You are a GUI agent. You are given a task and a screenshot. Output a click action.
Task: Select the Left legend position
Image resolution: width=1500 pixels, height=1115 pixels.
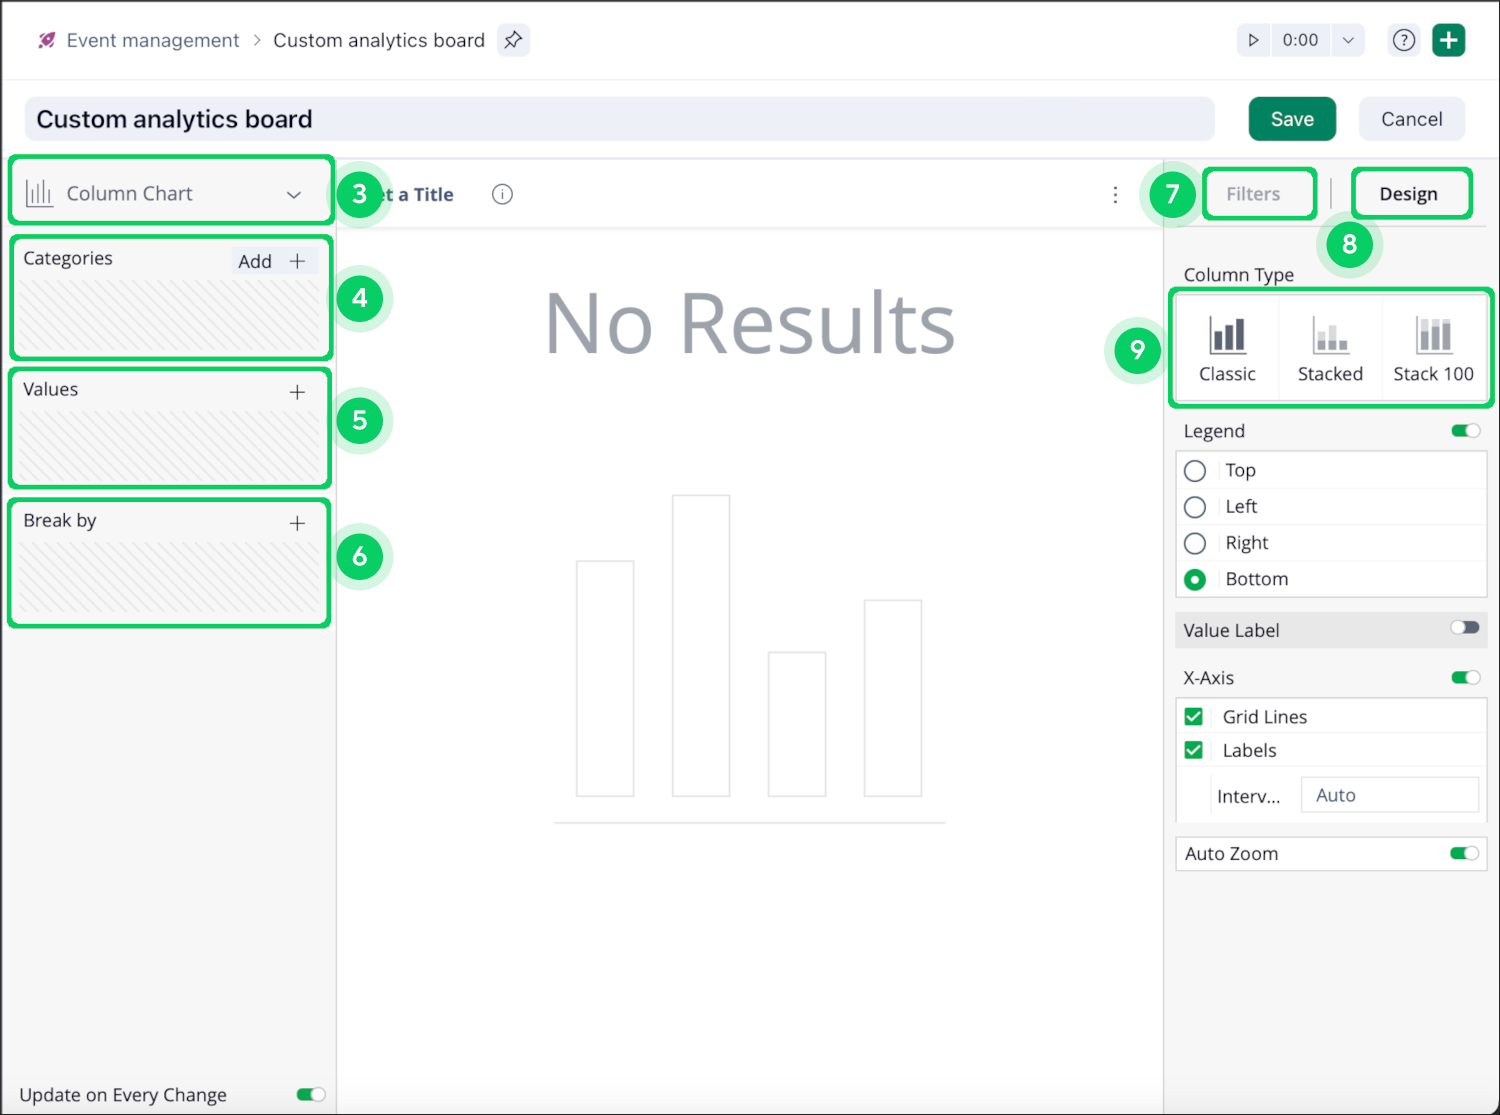(1195, 507)
